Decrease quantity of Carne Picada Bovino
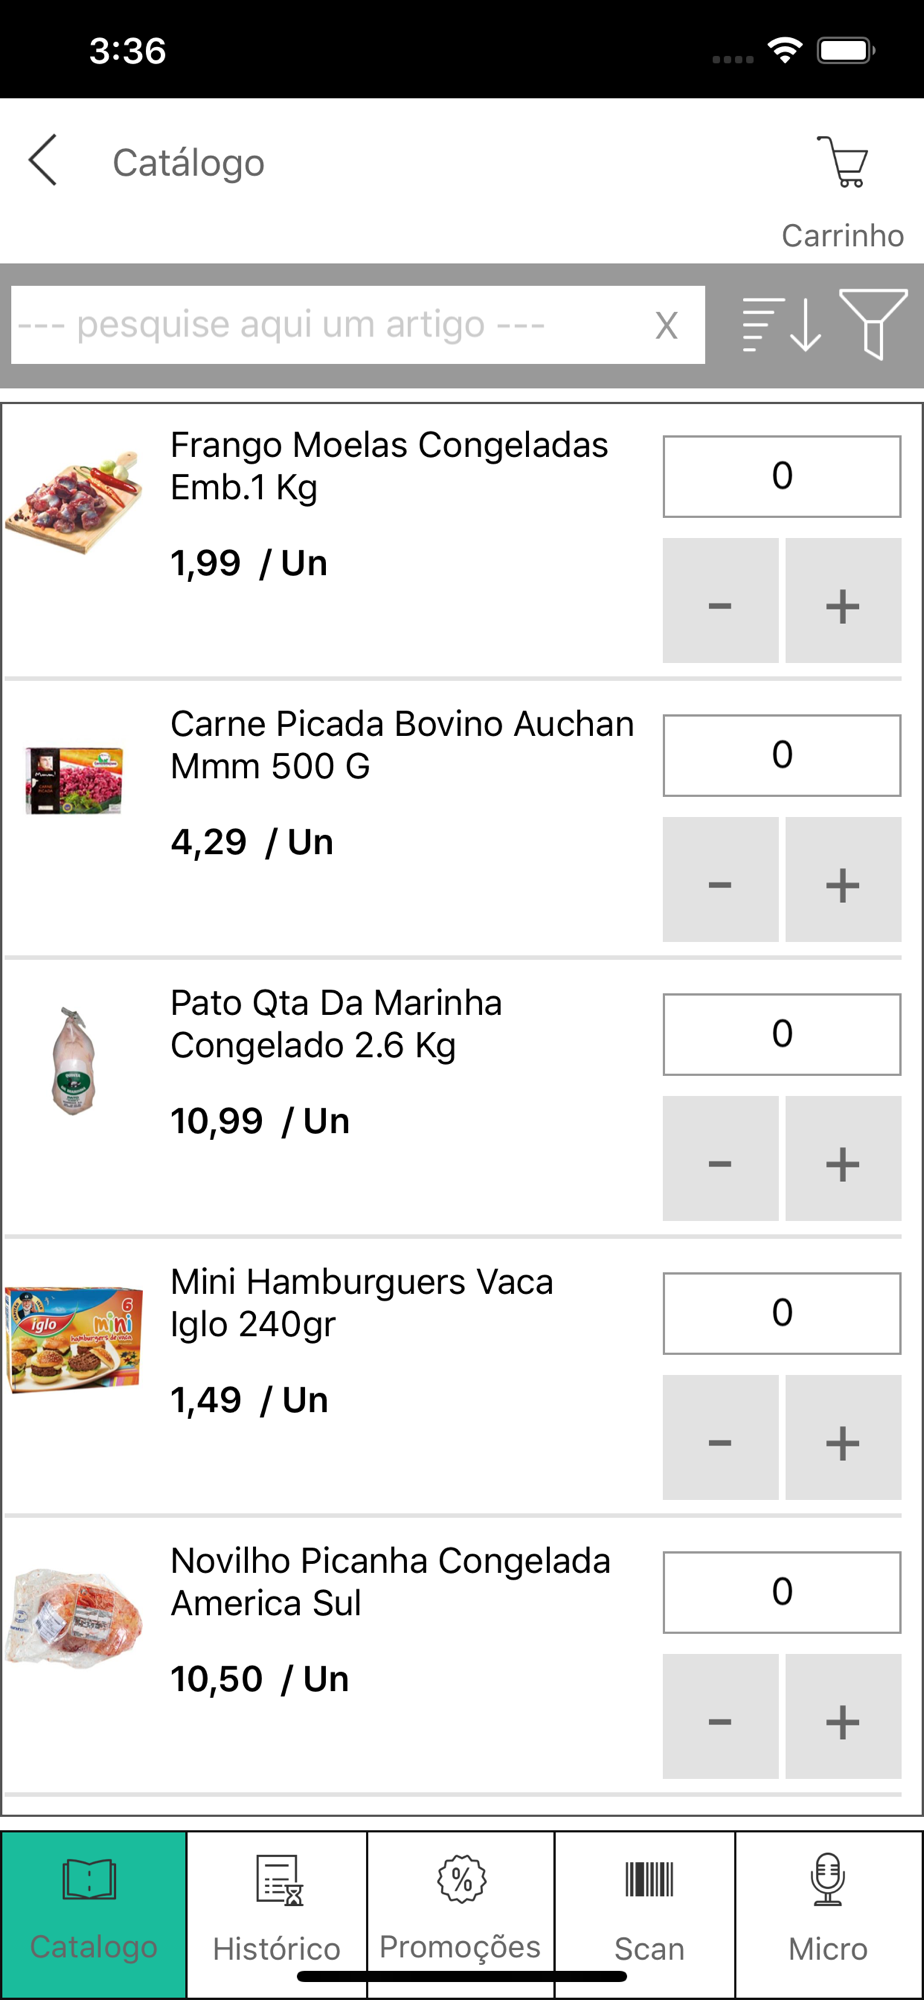This screenshot has width=924, height=2000. 720,881
